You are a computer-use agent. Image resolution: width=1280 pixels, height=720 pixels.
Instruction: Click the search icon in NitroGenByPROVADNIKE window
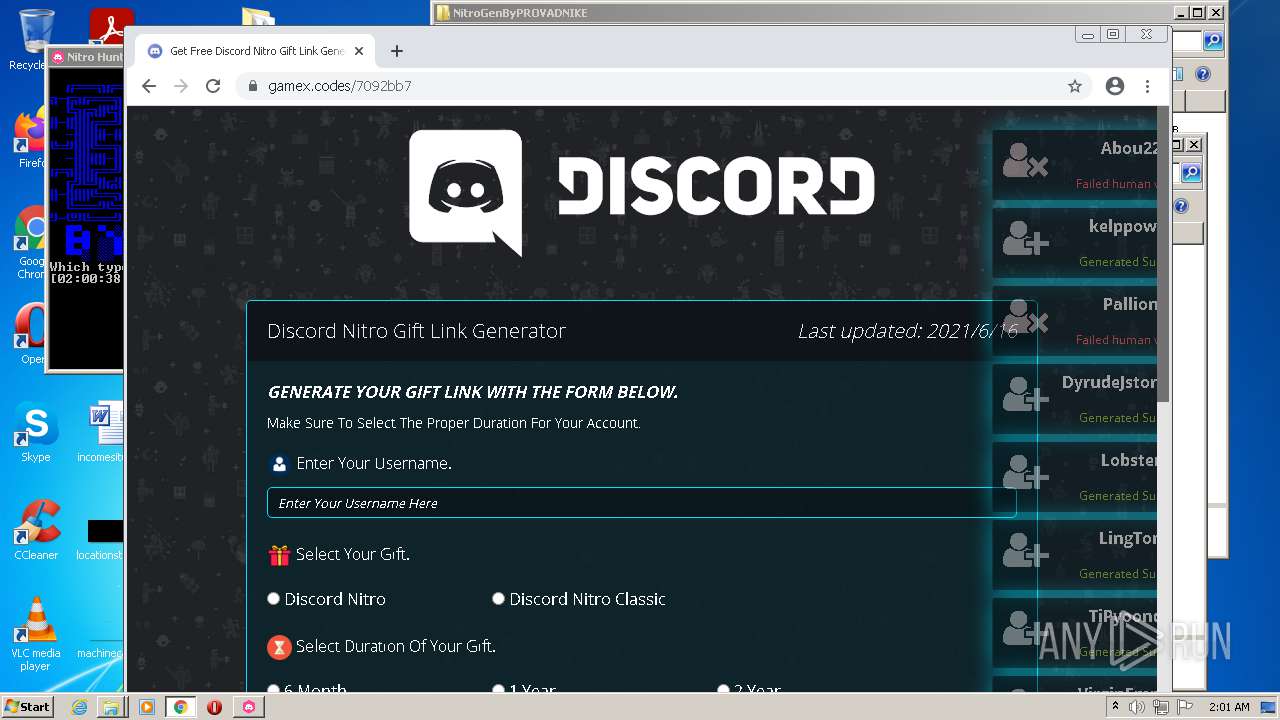pyautogui.click(x=1213, y=41)
